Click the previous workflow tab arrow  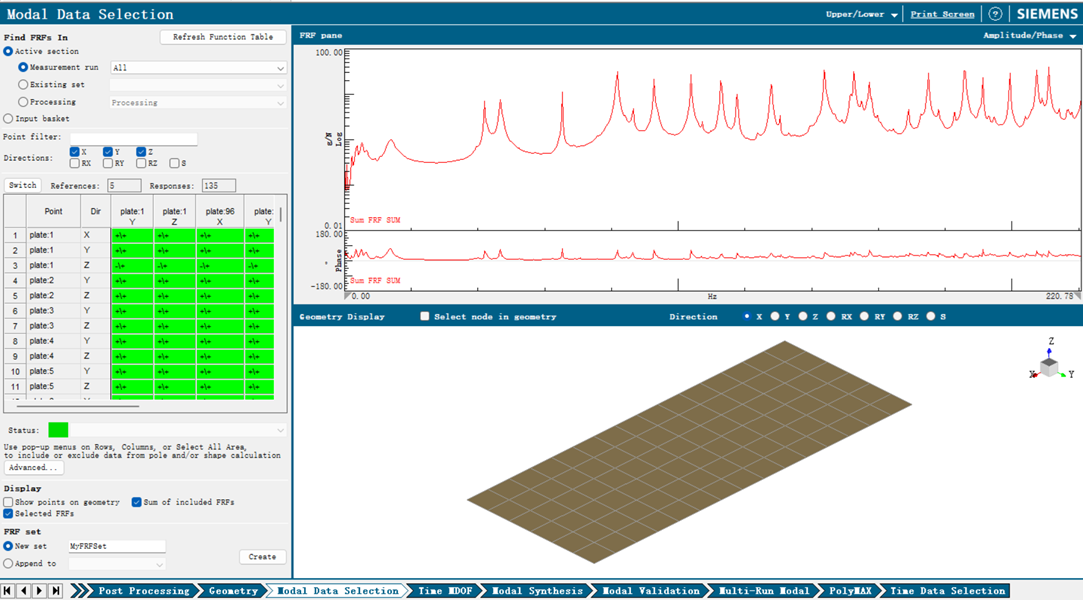pos(24,591)
